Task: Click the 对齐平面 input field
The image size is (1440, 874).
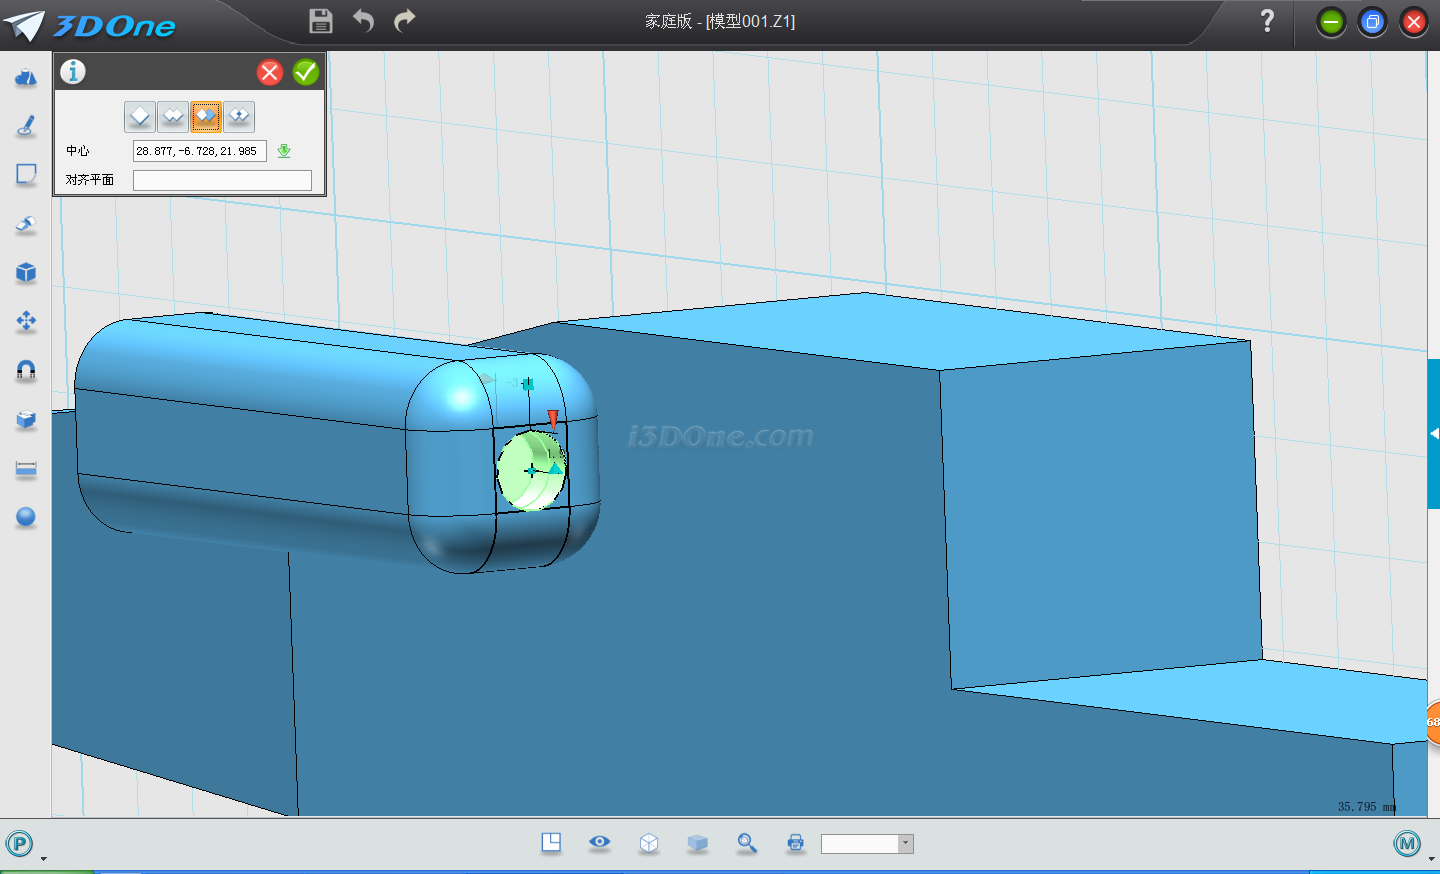Action: 222,180
